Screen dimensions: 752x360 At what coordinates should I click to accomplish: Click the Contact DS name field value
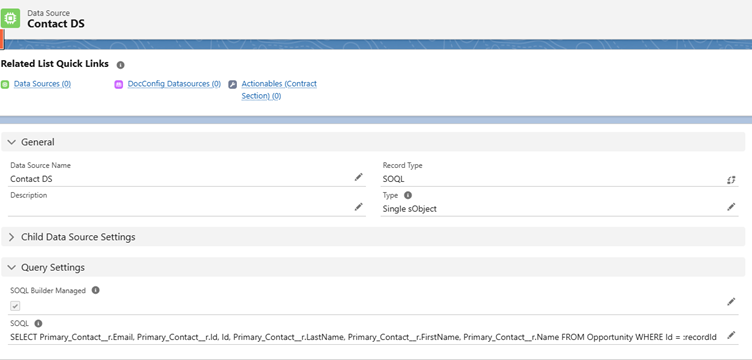coord(31,179)
